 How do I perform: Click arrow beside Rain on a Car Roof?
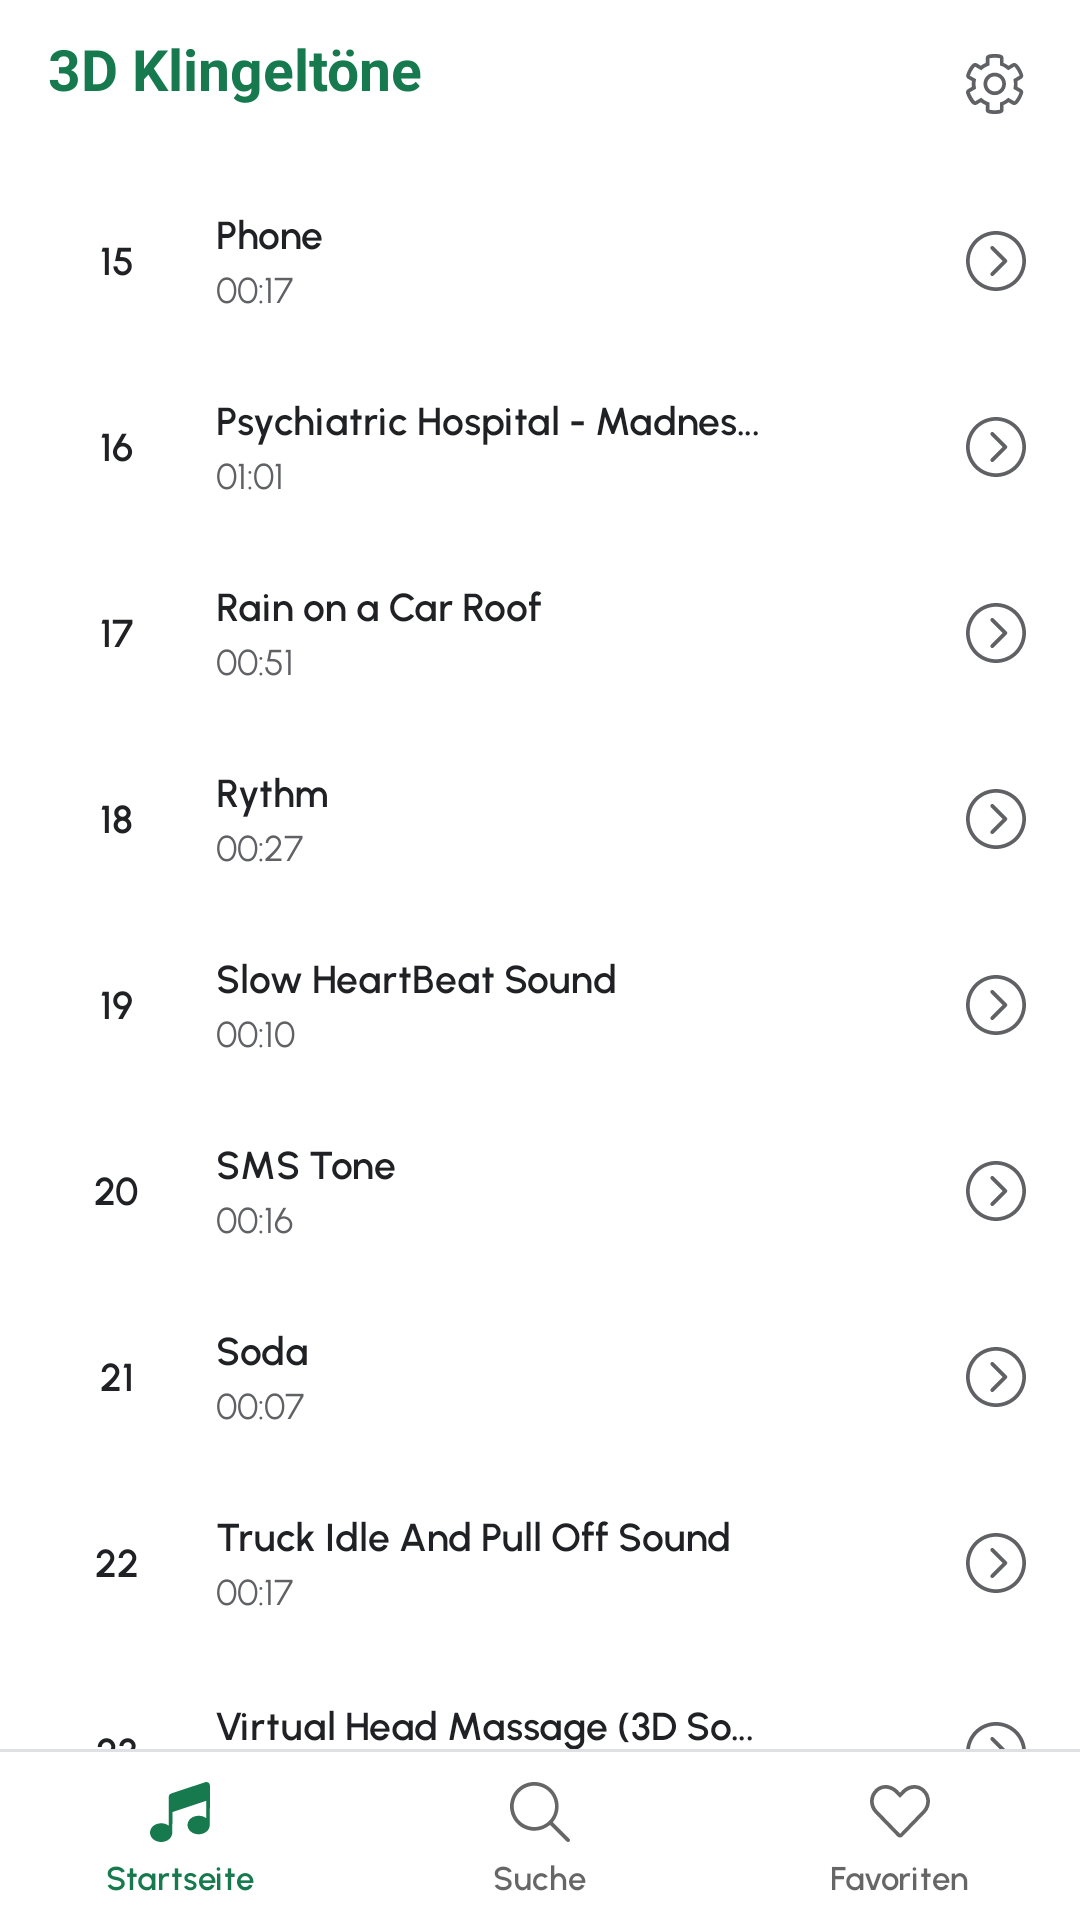(995, 633)
